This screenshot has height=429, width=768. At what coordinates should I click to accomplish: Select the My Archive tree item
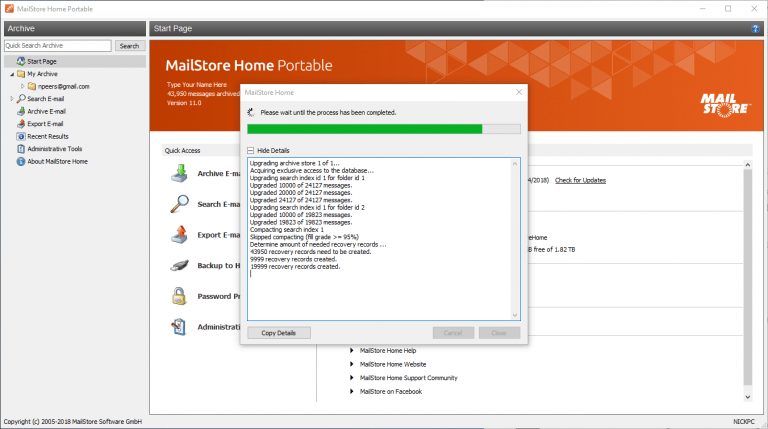pyautogui.click(x=43, y=74)
